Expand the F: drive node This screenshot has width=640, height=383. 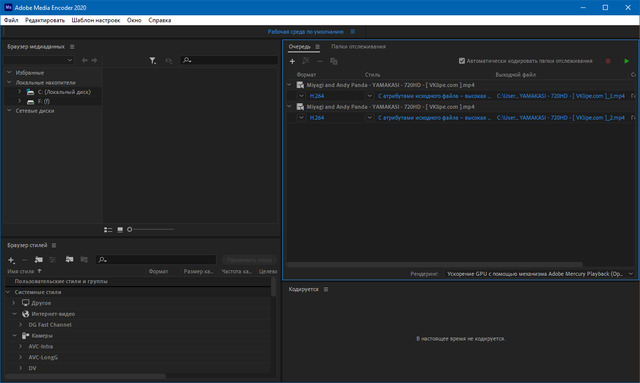click(19, 101)
